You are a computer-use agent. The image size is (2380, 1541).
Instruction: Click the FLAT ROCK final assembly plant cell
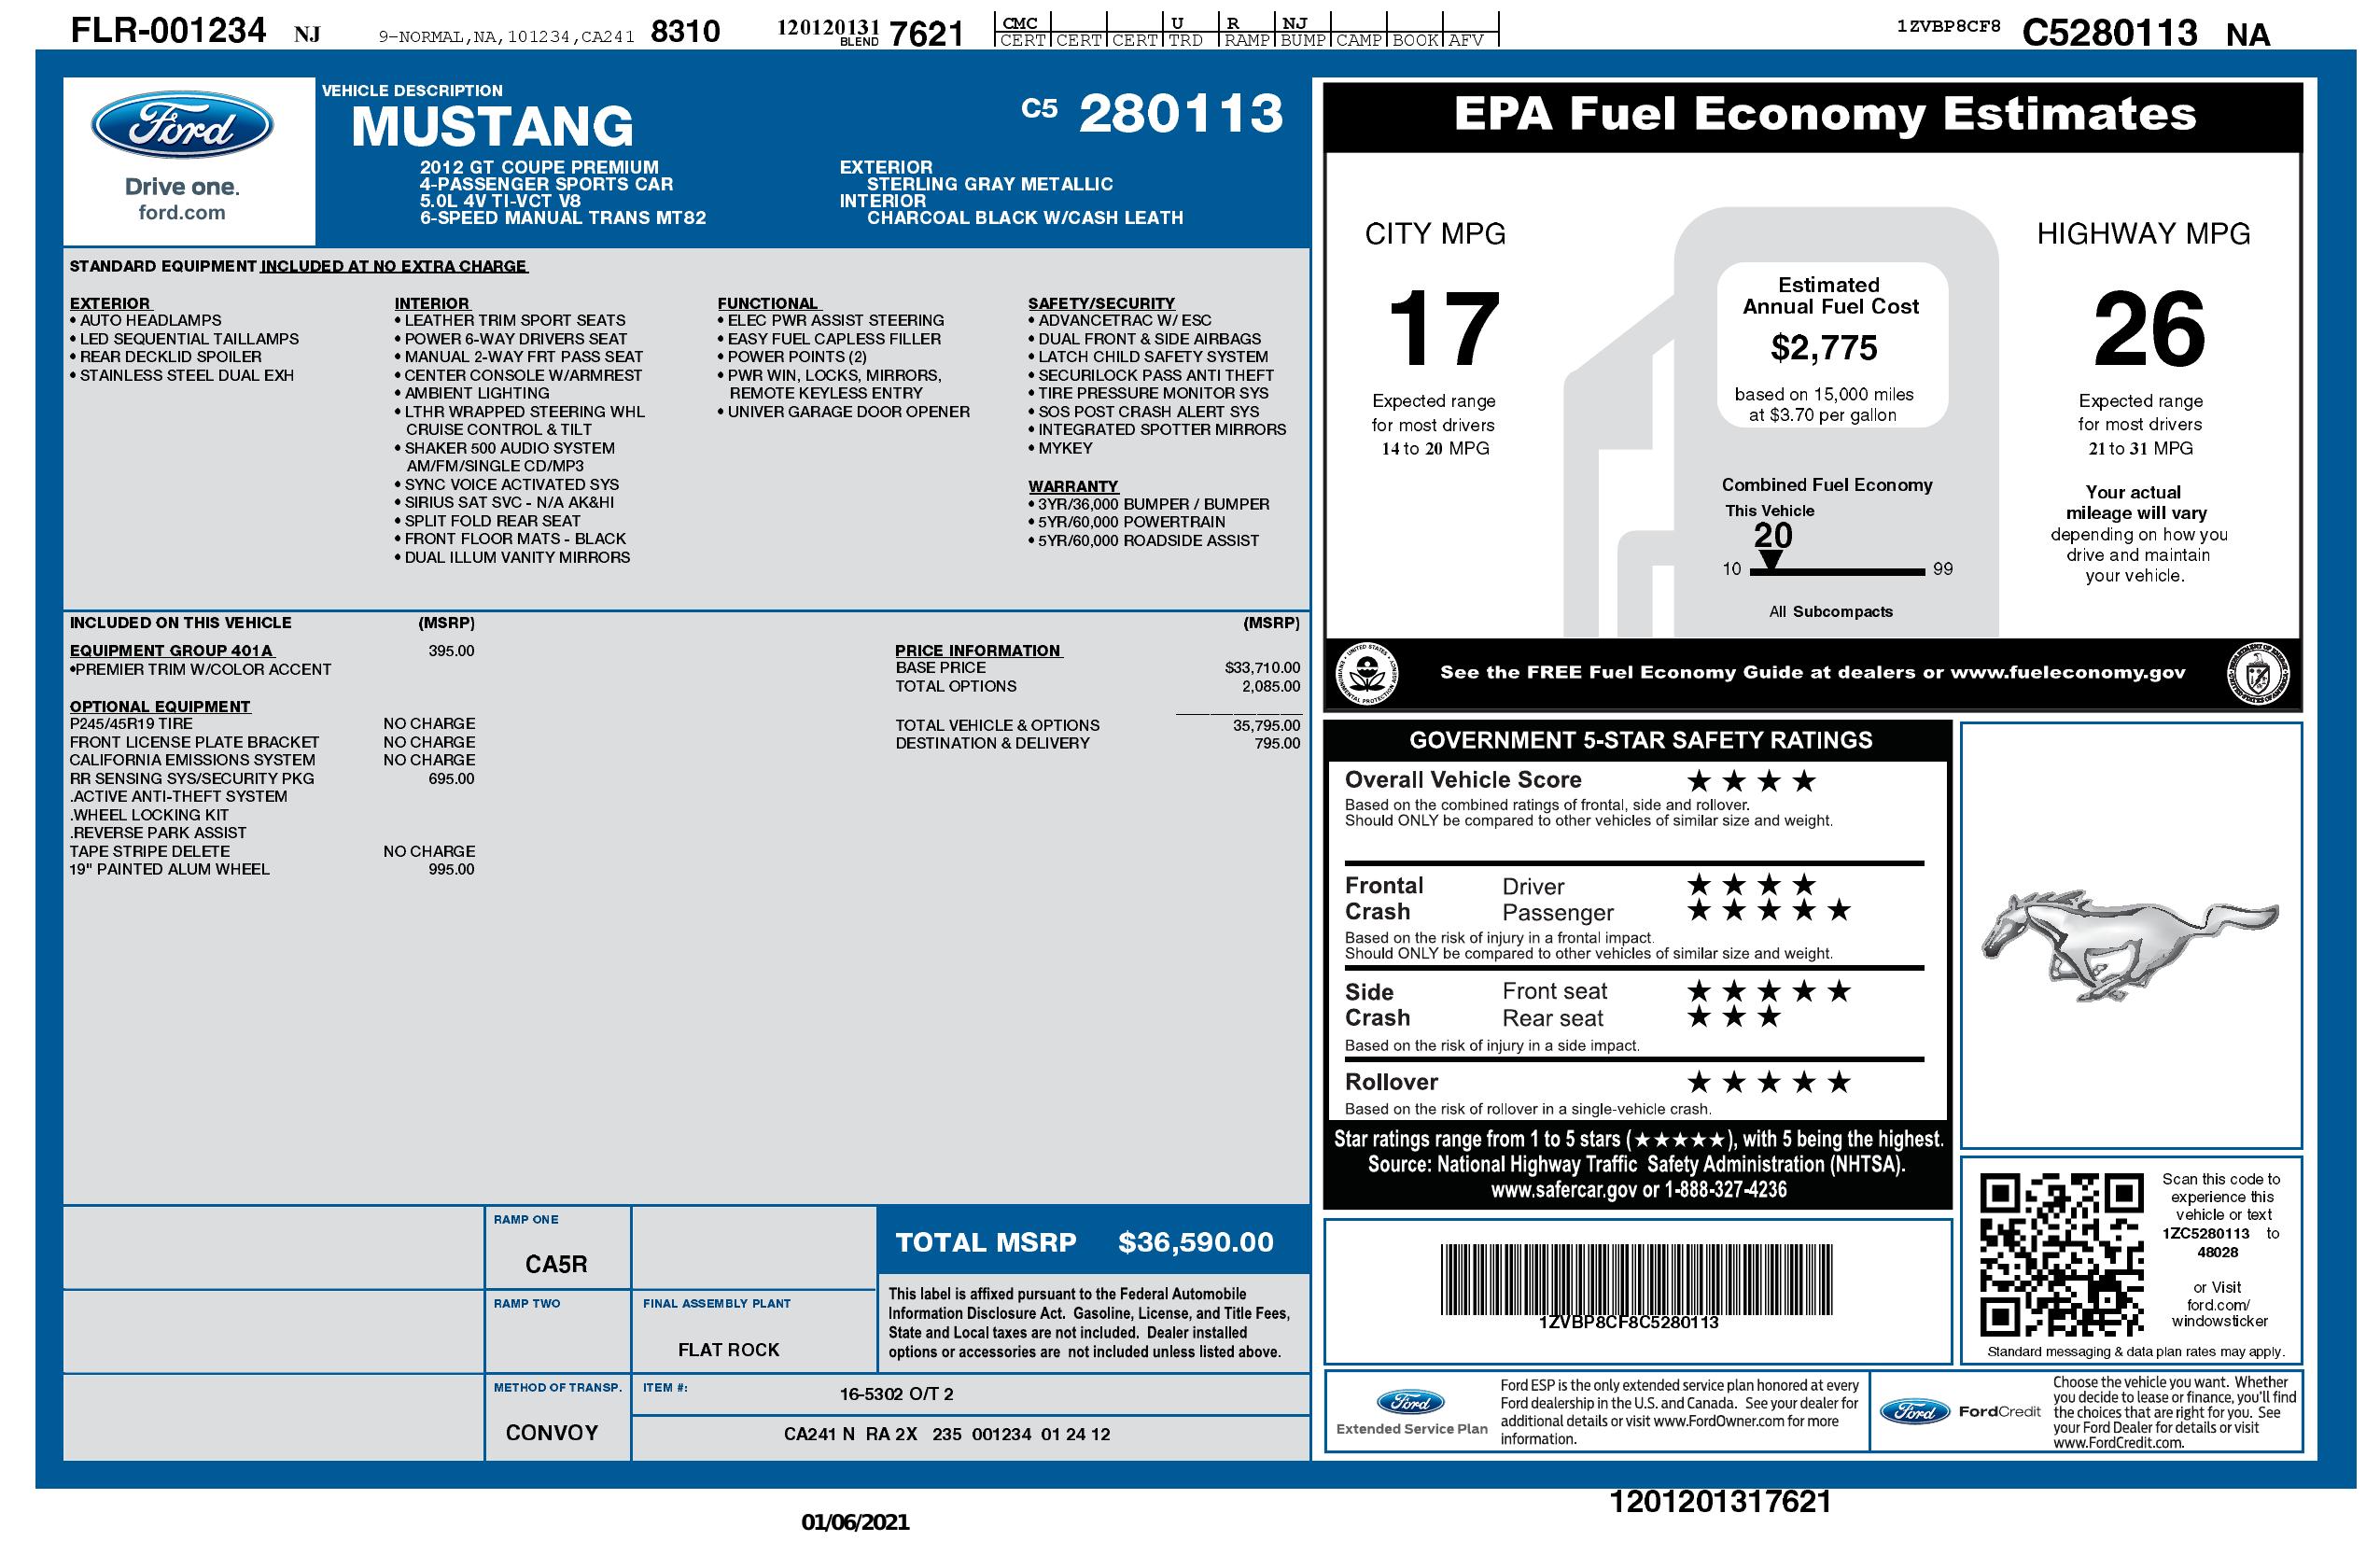coord(728,1350)
